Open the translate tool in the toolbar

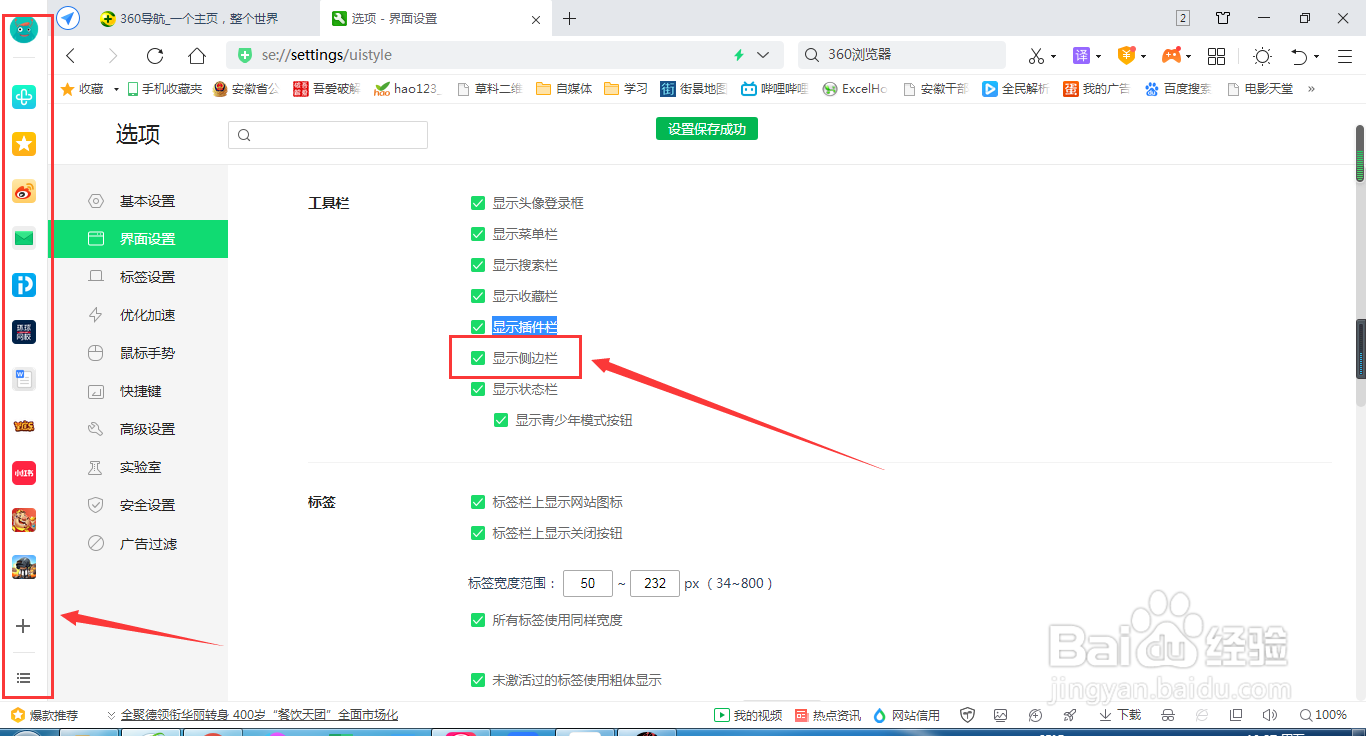point(1082,56)
